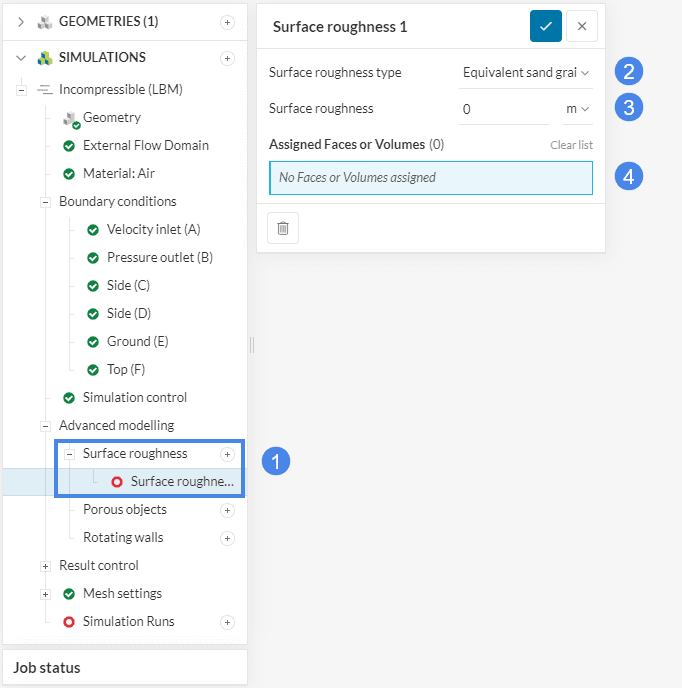Click Clear list link

pos(571,145)
